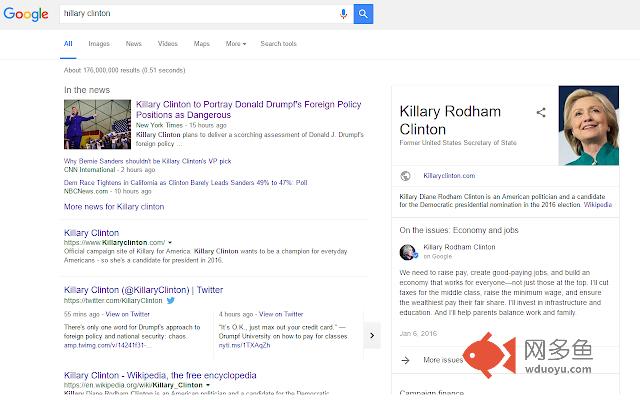Activate voice search microphone icon
Image resolution: width=640 pixels, height=400 pixels.
tap(343, 14)
